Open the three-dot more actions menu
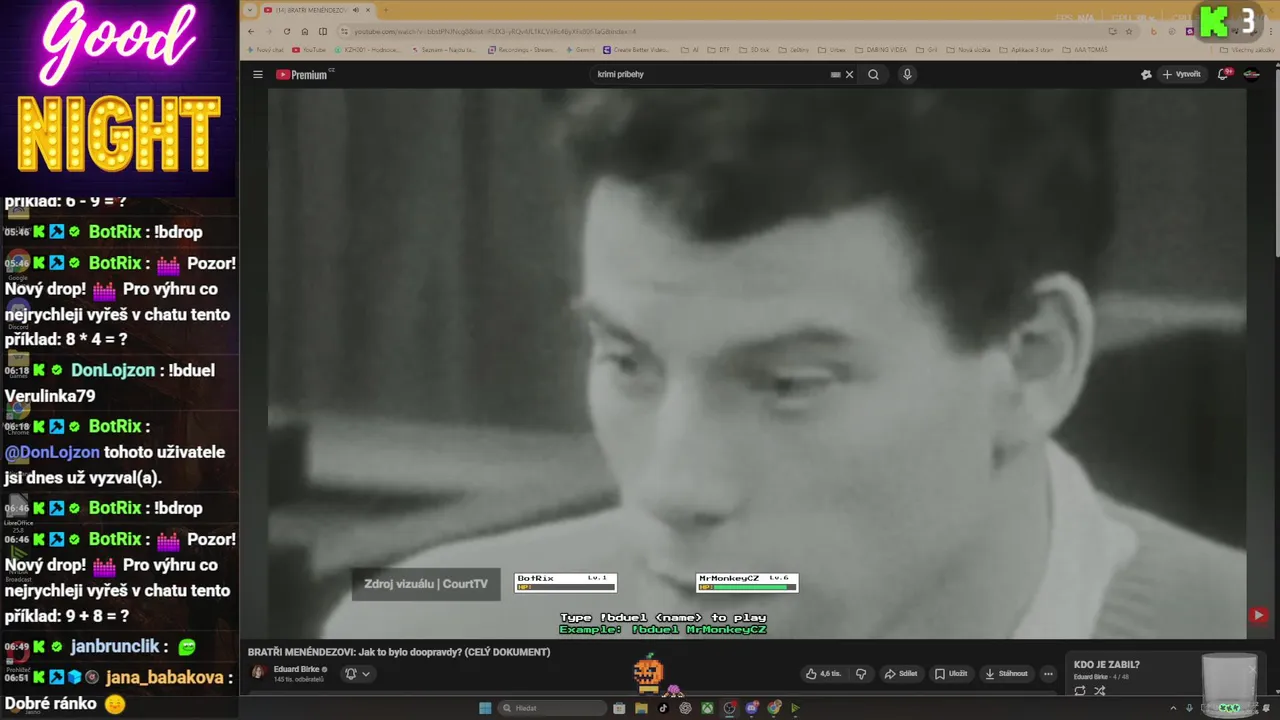The height and width of the screenshot is (720, 1280). click(1048, 674)
